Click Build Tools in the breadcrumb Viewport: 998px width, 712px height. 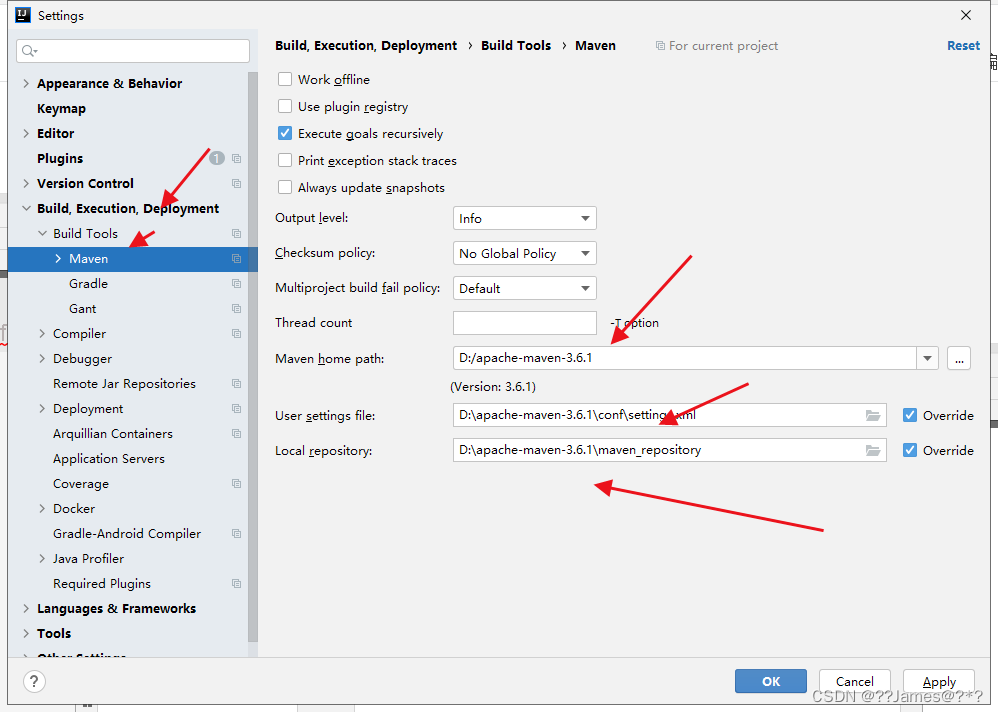tap(516, 46)
